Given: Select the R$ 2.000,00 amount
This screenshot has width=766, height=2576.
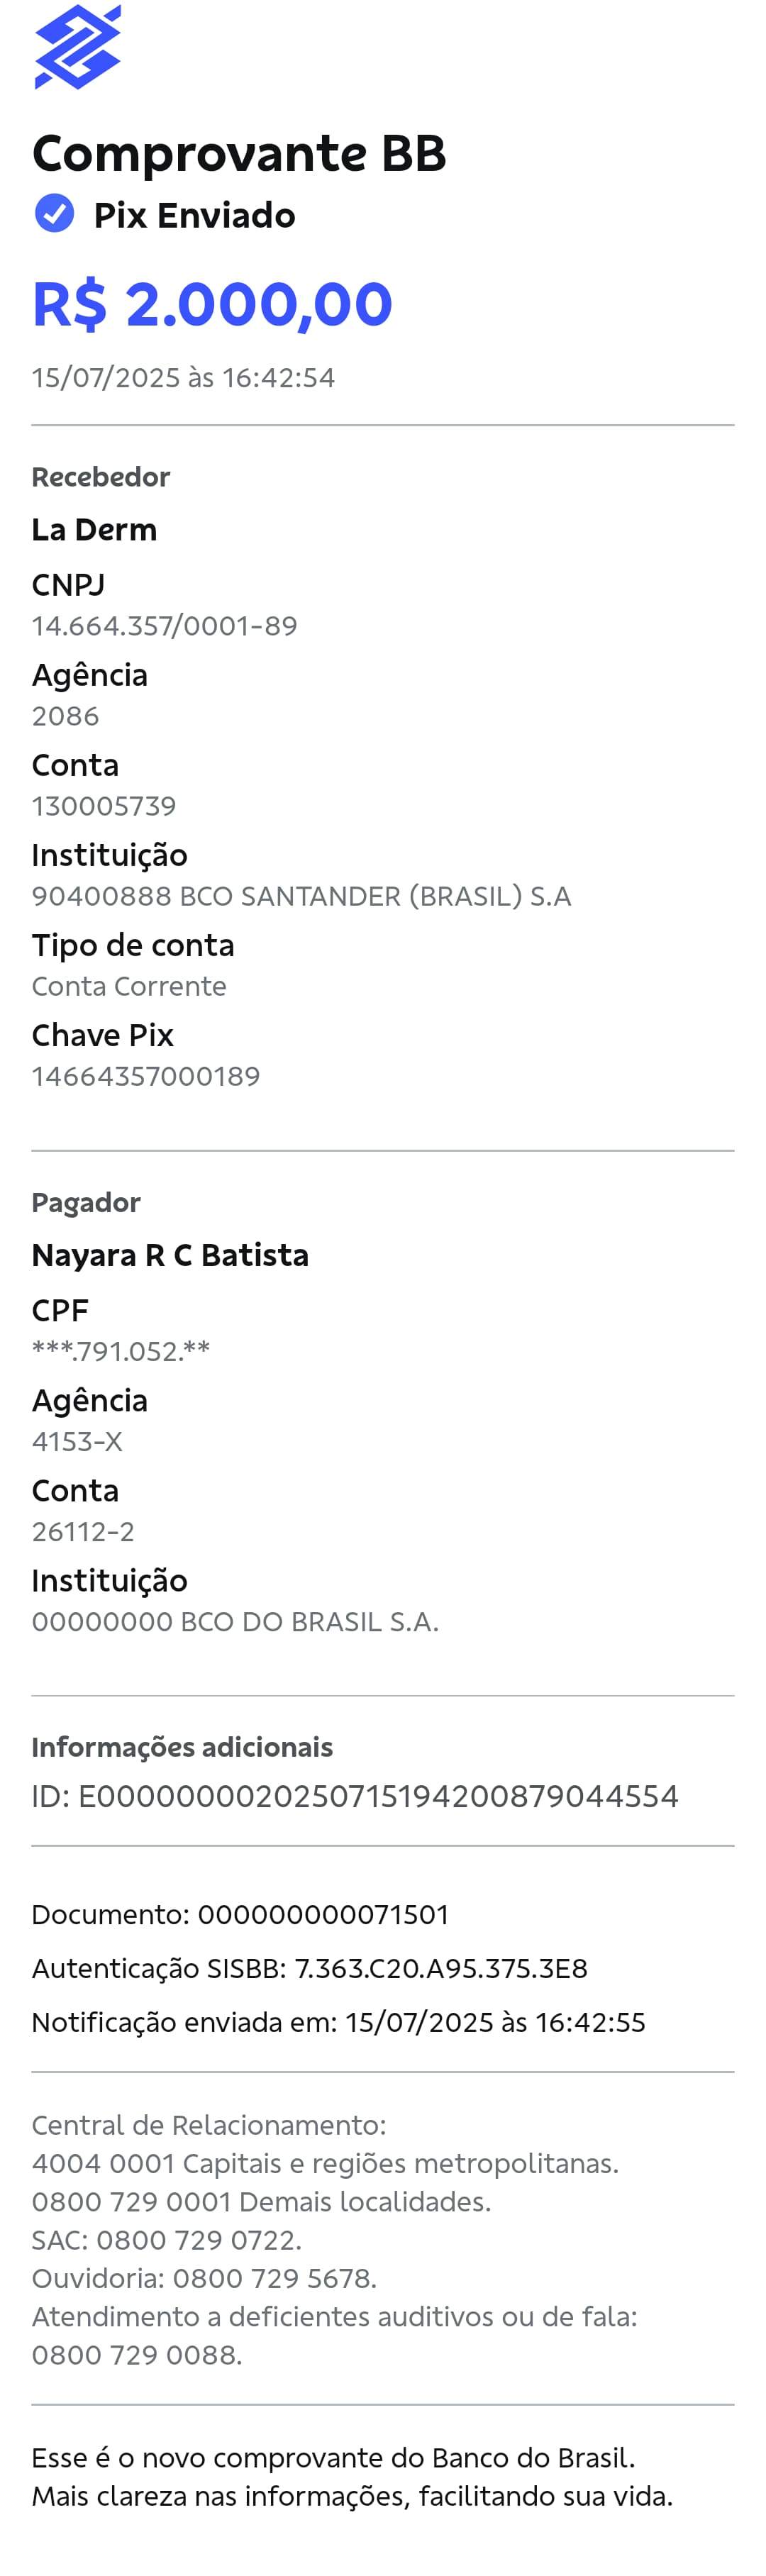Looking at the screenshot, I should (212, 304).
